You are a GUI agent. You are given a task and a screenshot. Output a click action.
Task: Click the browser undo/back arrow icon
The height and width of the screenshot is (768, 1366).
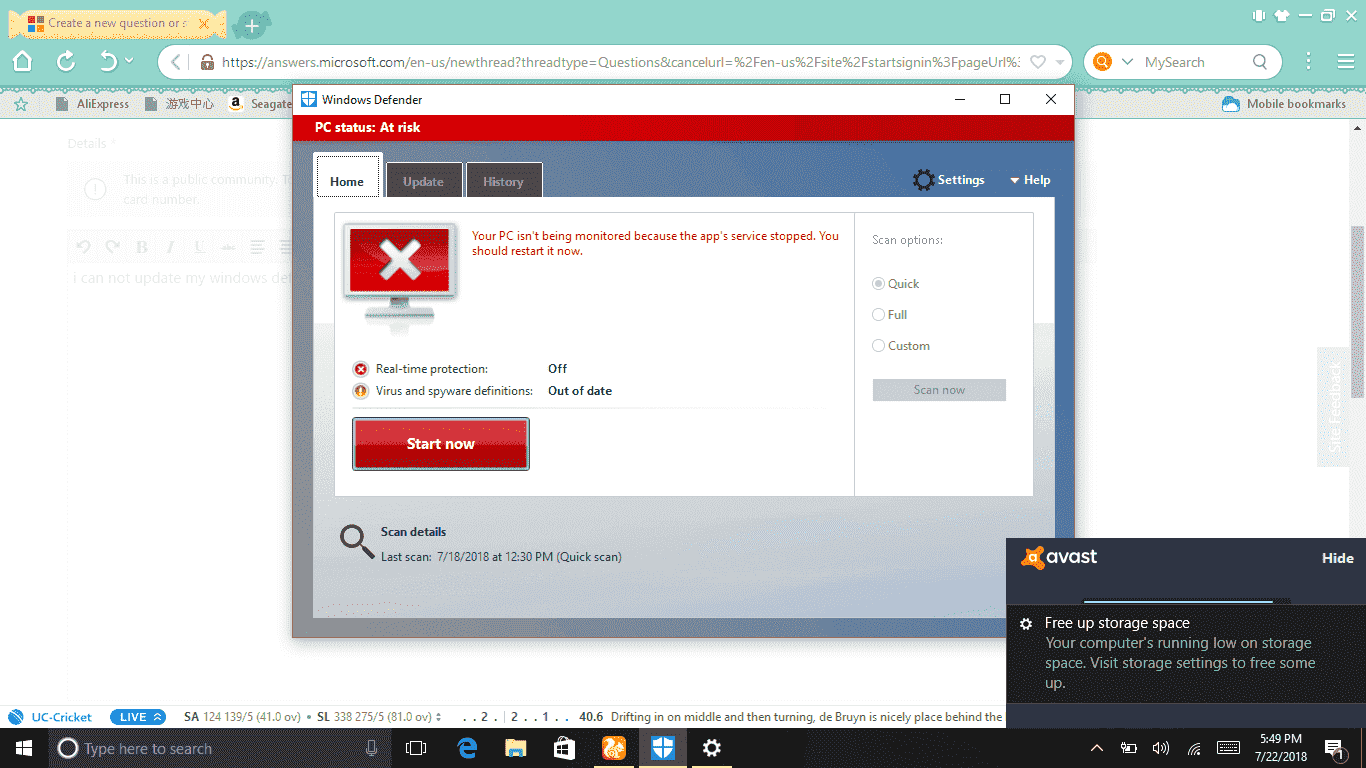click(x=108, y=62)
